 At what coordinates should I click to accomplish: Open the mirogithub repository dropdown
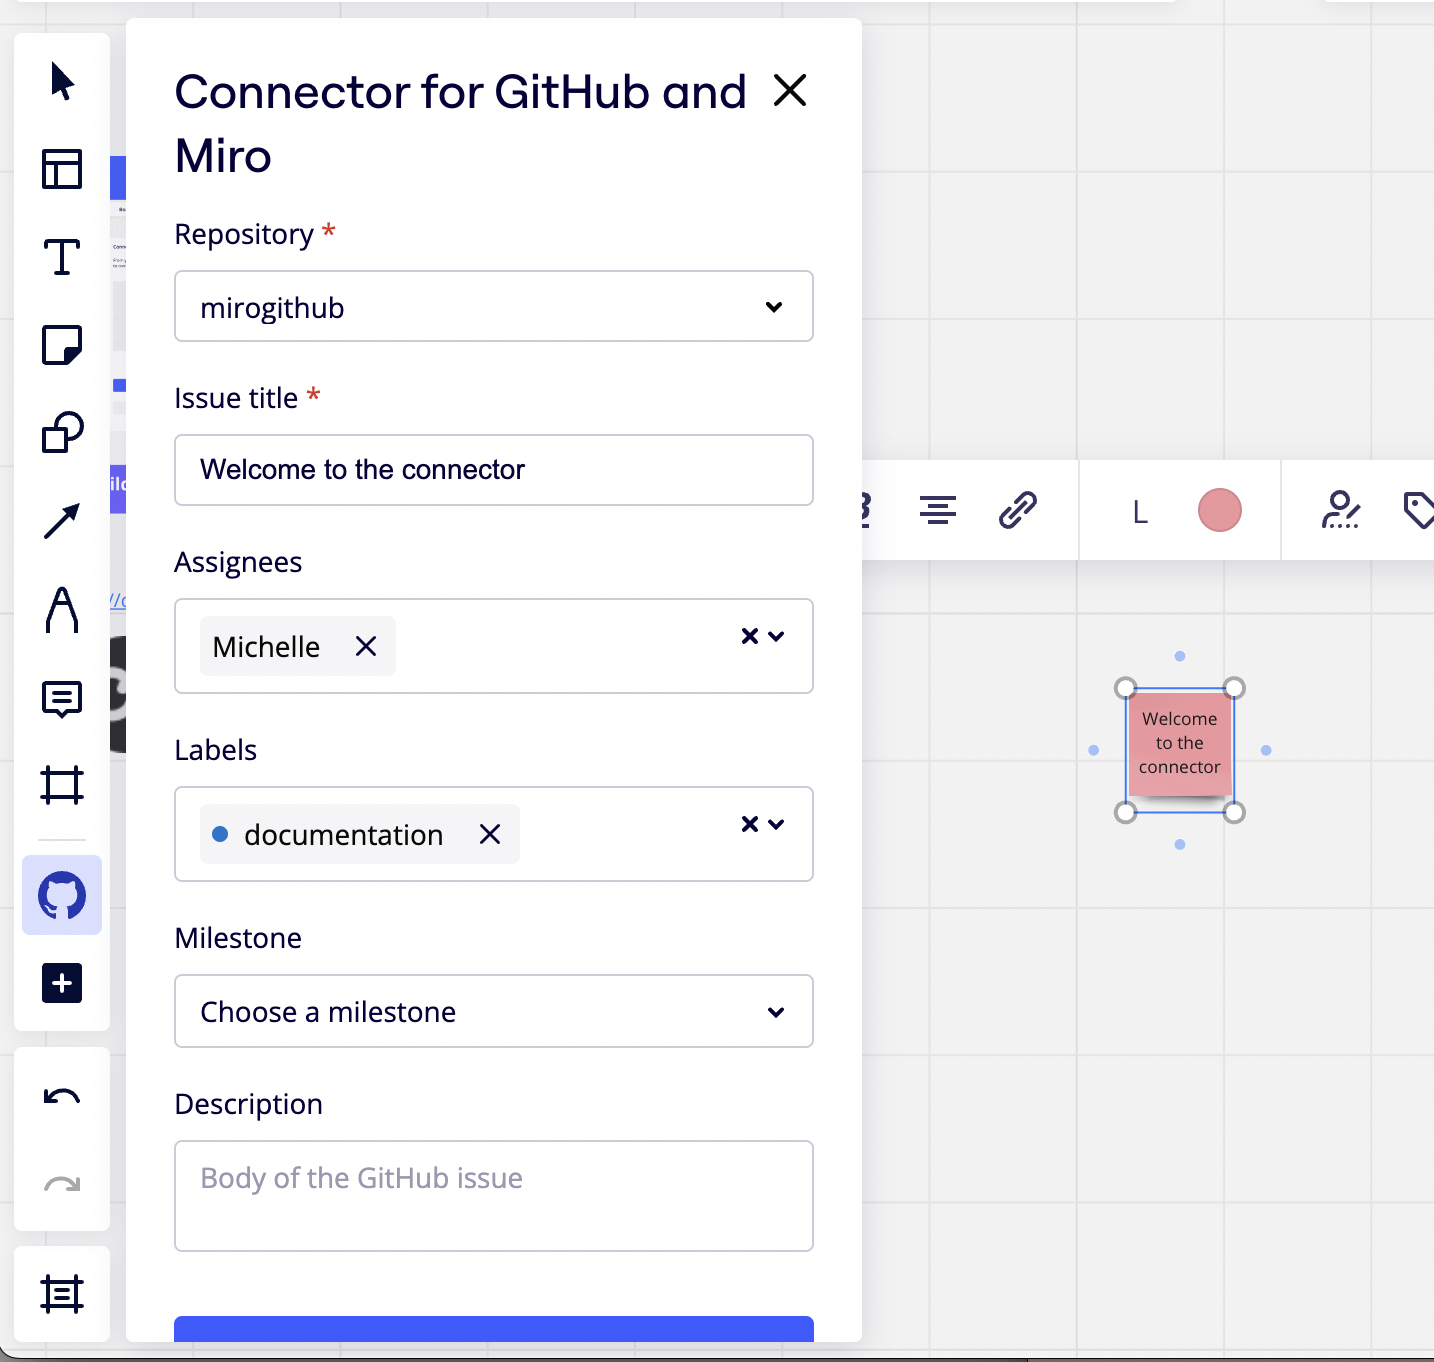(x=494, y=306)
